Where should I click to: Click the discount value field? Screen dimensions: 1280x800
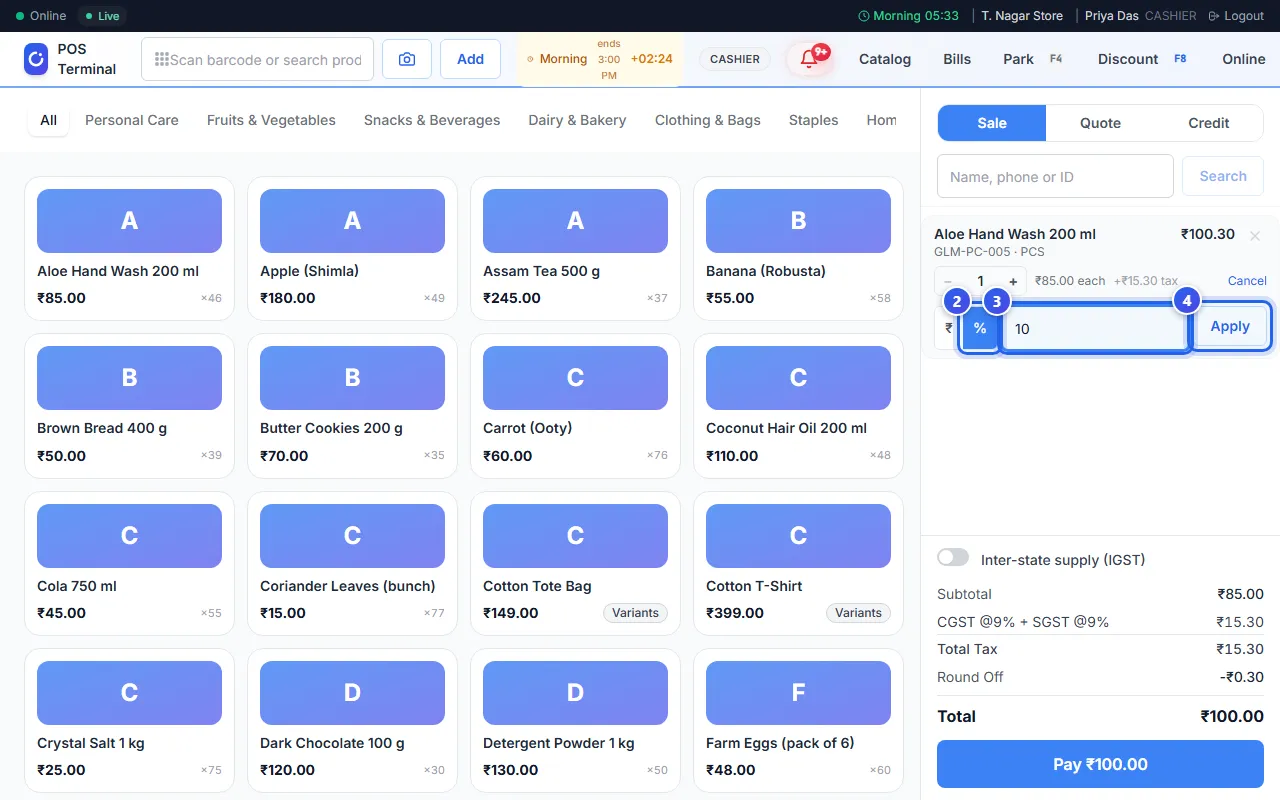1095,328
